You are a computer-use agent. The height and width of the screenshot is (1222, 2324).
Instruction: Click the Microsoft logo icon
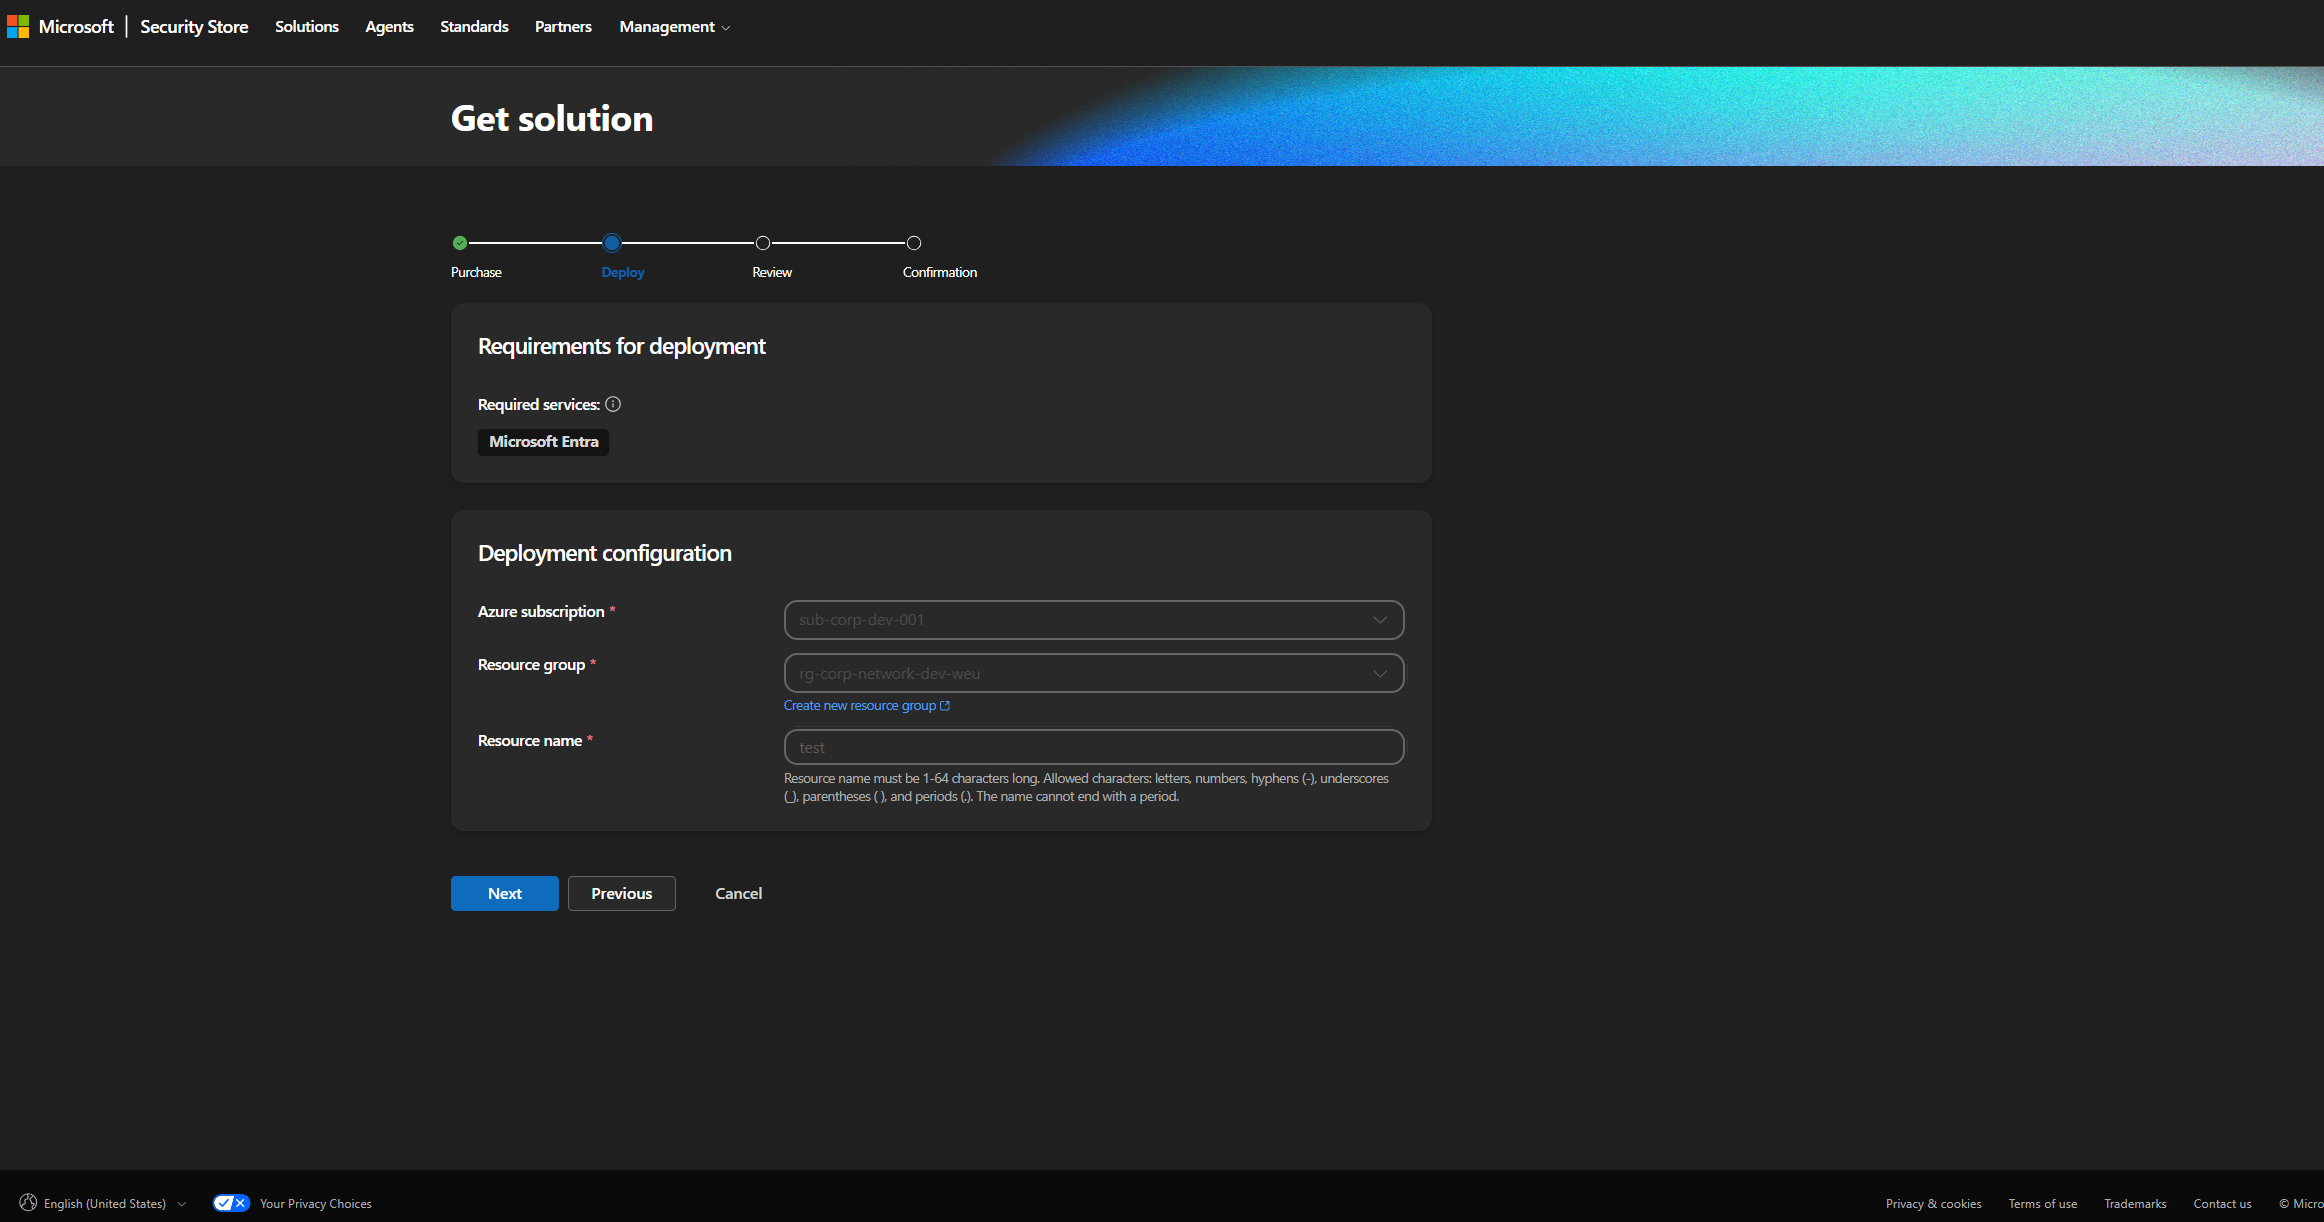18,27
